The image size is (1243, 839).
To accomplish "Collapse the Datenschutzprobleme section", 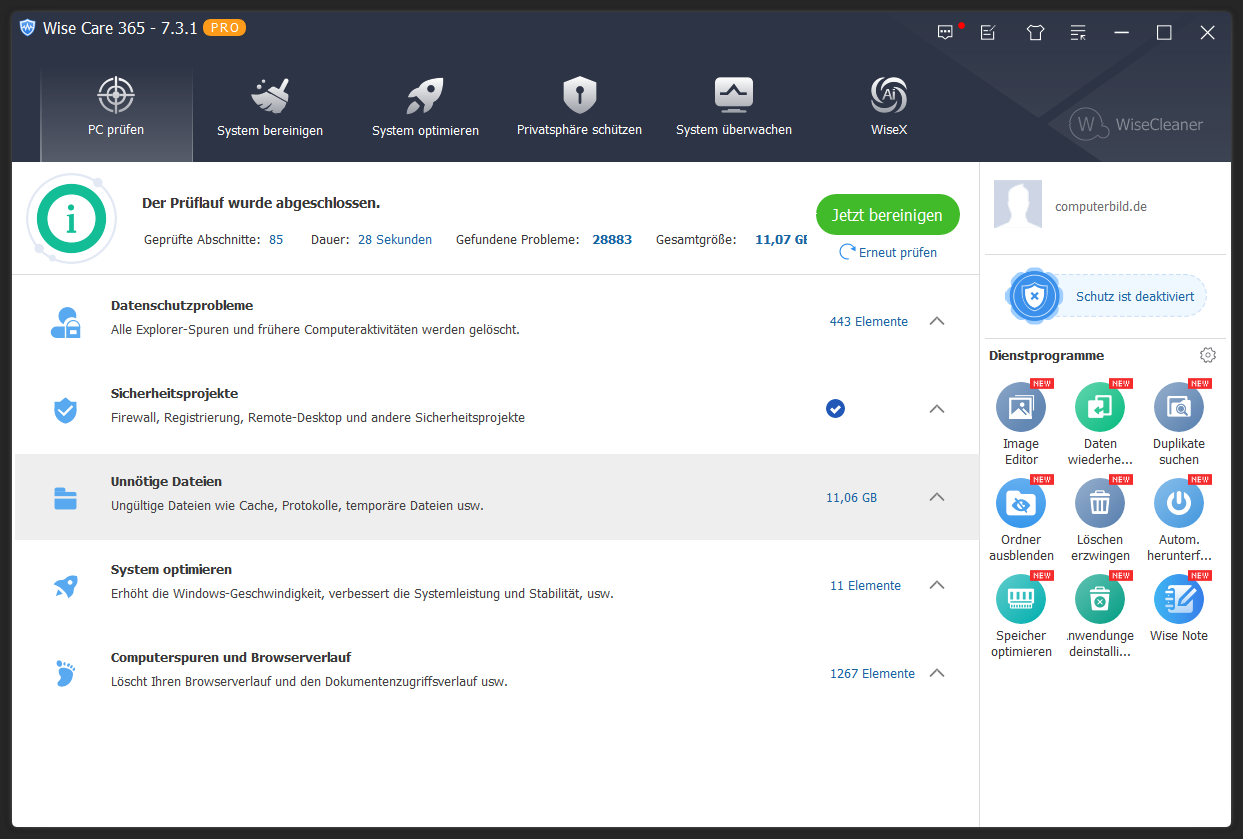I will (x=937, y=321).
